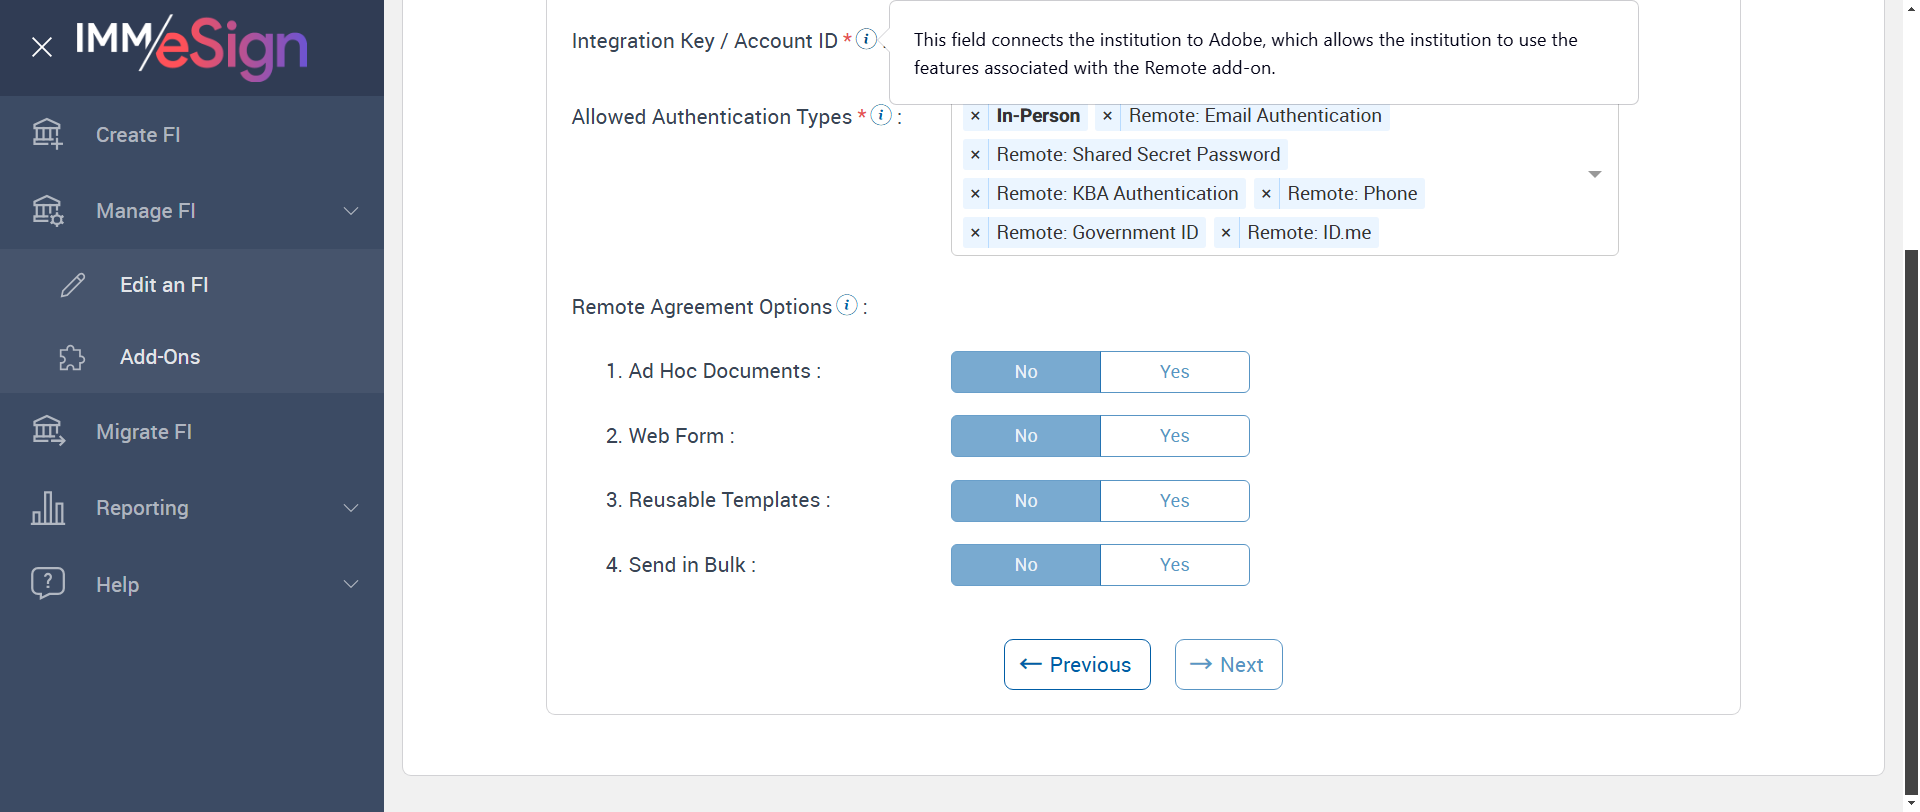
Task: Open the authentication types dropdown arrow
Action: [x=1595, y=174]
